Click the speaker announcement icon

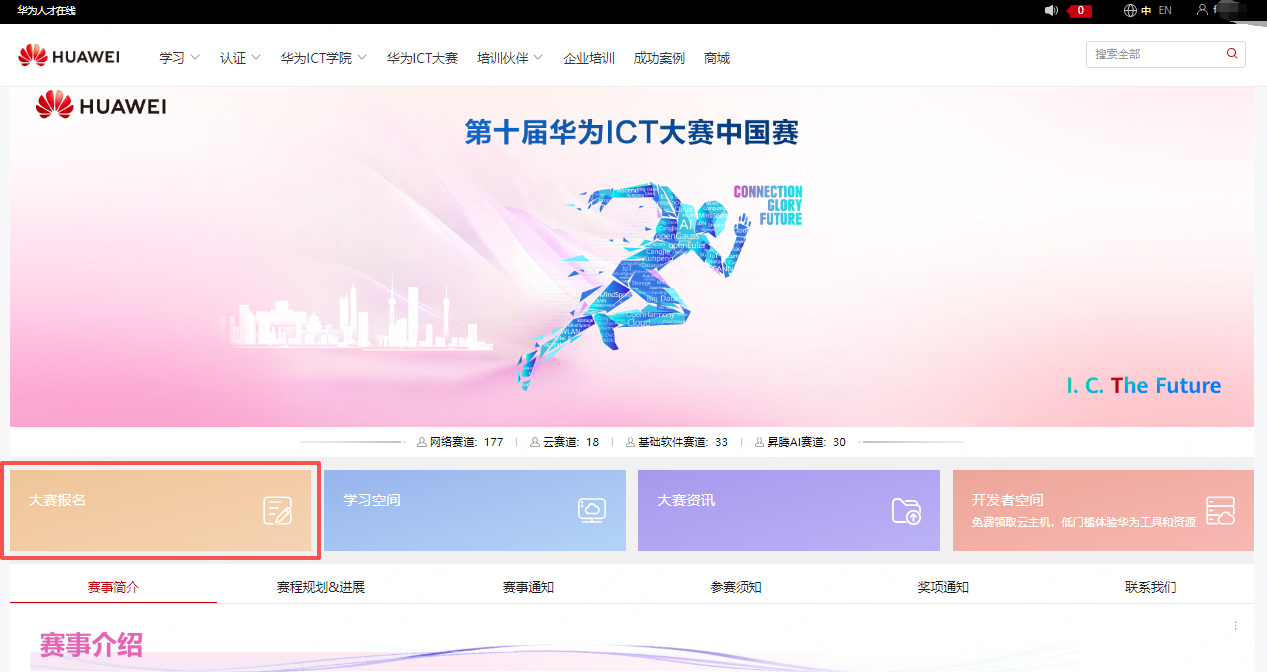[x=1051, y=10]
